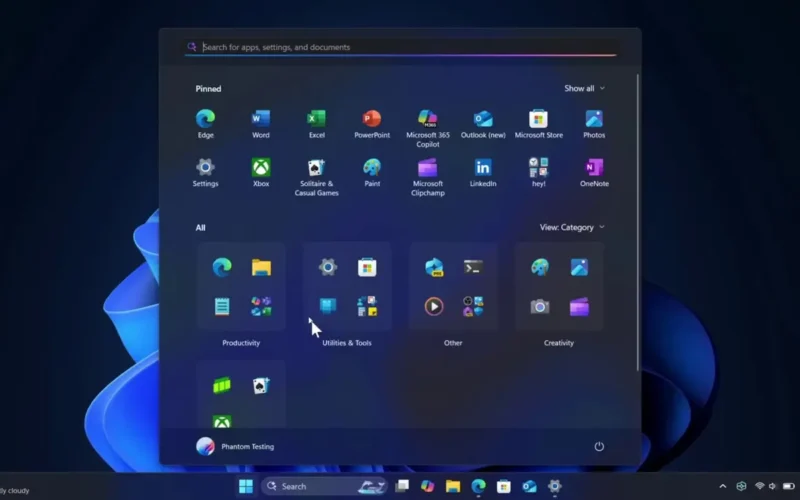Open Settings from the taskbar
Image resolution: width=800 pixels, height=500 pixels.
point(555,486)
